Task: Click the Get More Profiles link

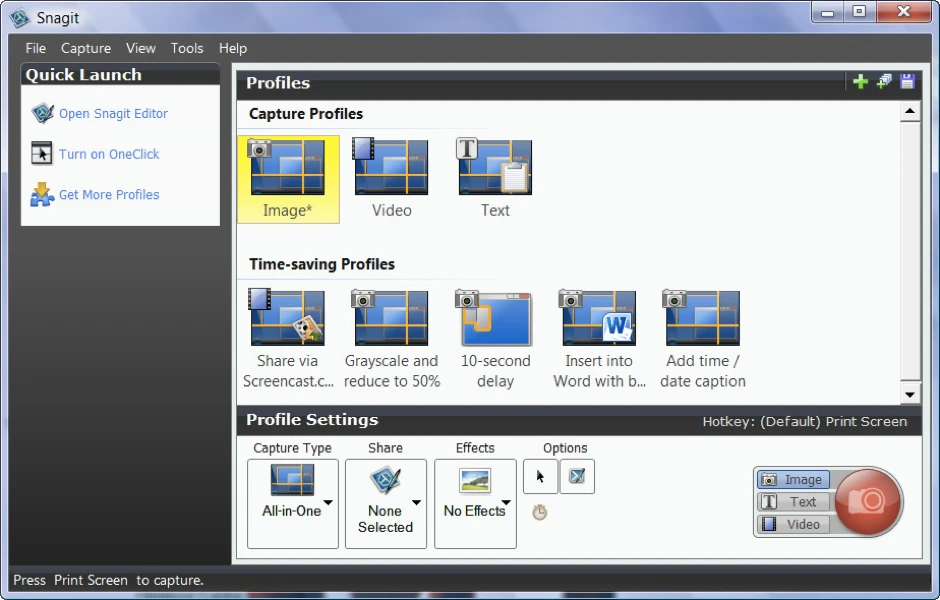Action: pos(109,195)
